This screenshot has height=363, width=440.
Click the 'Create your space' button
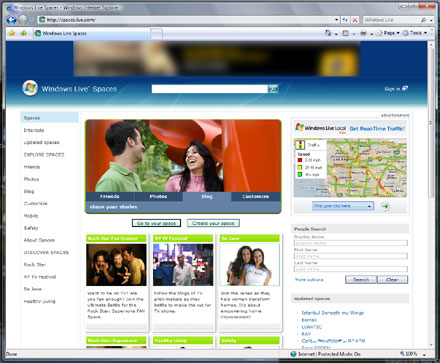213,223
